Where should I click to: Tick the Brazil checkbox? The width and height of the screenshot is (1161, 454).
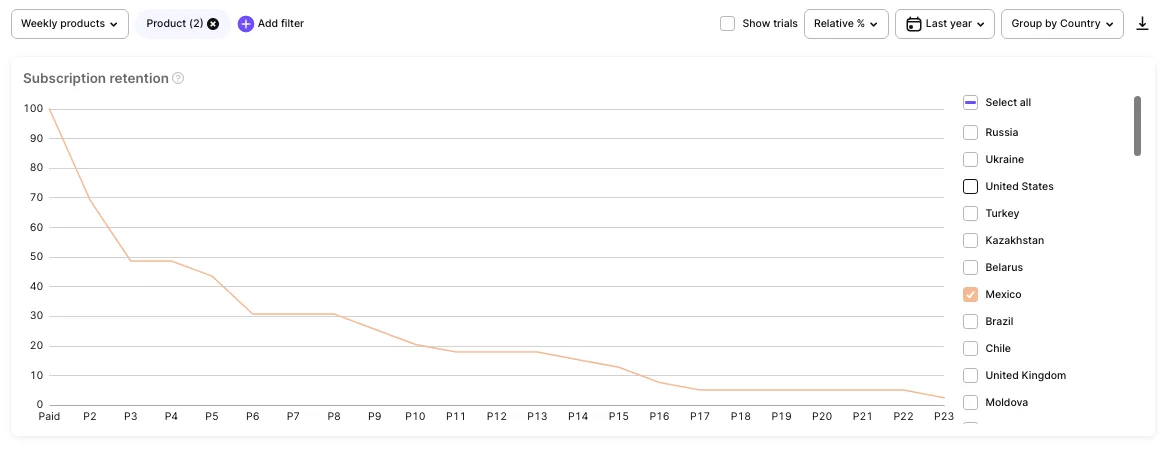(970, 322)
